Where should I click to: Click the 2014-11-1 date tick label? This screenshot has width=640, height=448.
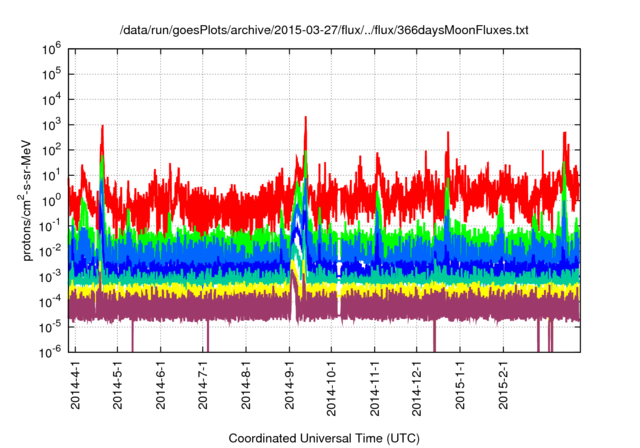point(374,387)
